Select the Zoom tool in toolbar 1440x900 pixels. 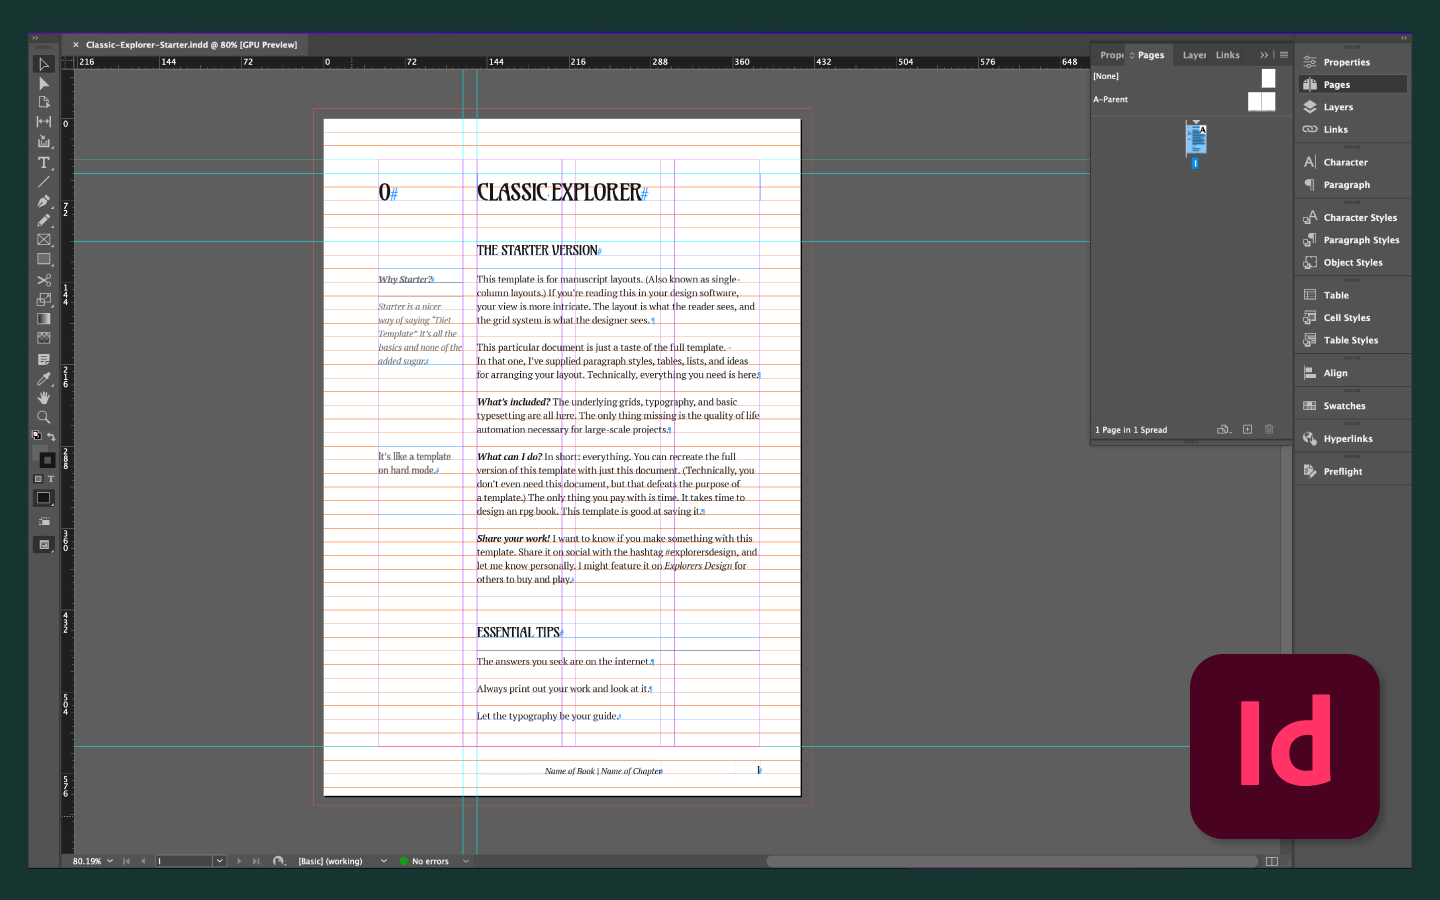(x=44, y=417)
